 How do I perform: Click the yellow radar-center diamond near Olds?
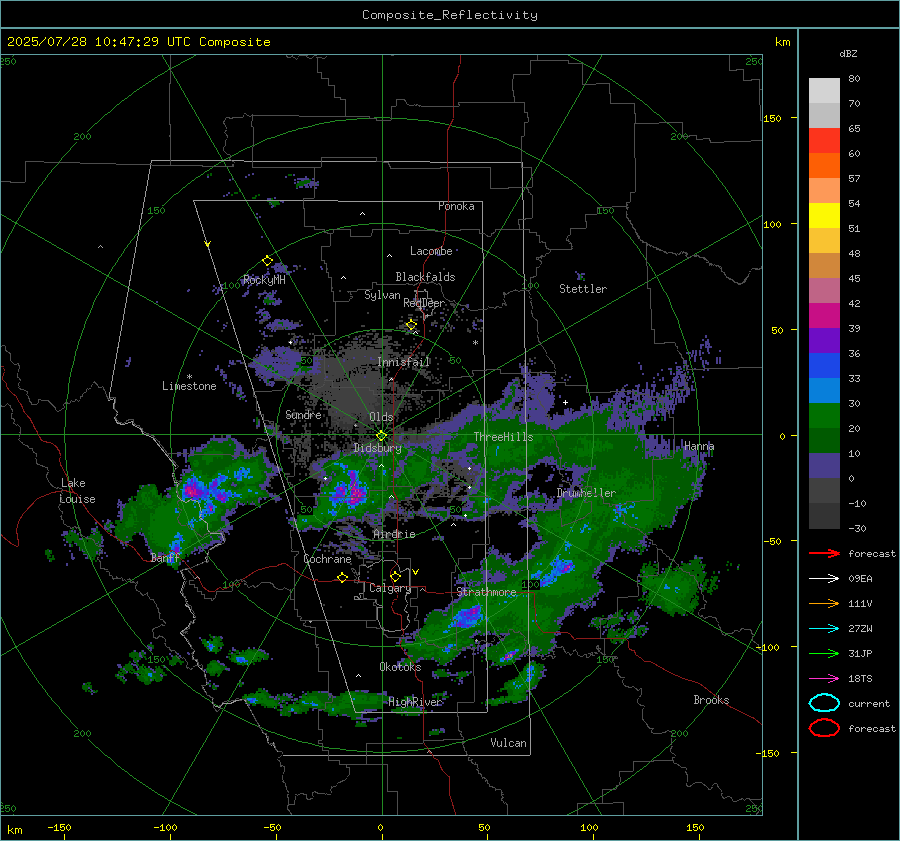381,436
